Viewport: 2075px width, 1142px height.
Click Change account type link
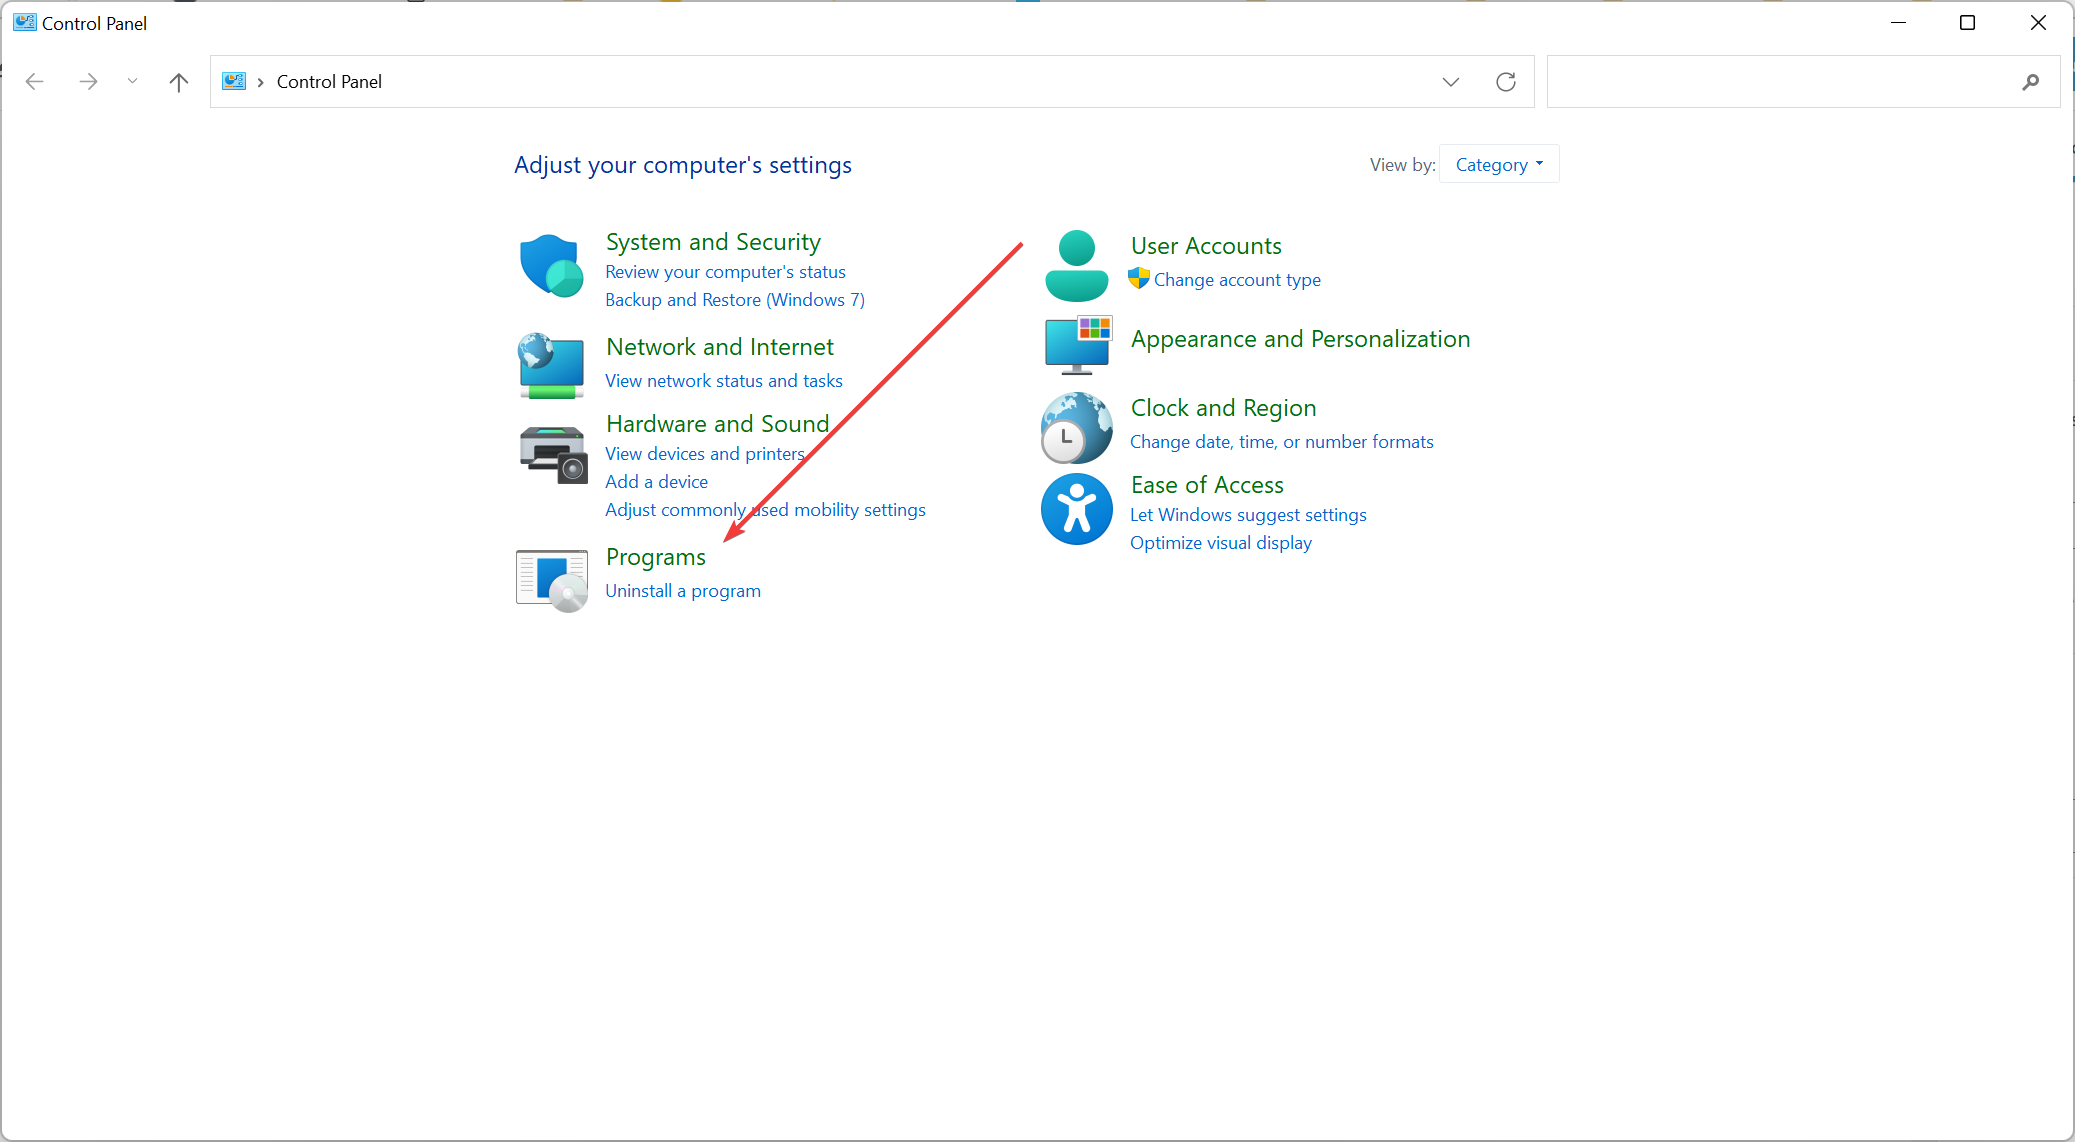(x=1236, y=280)
